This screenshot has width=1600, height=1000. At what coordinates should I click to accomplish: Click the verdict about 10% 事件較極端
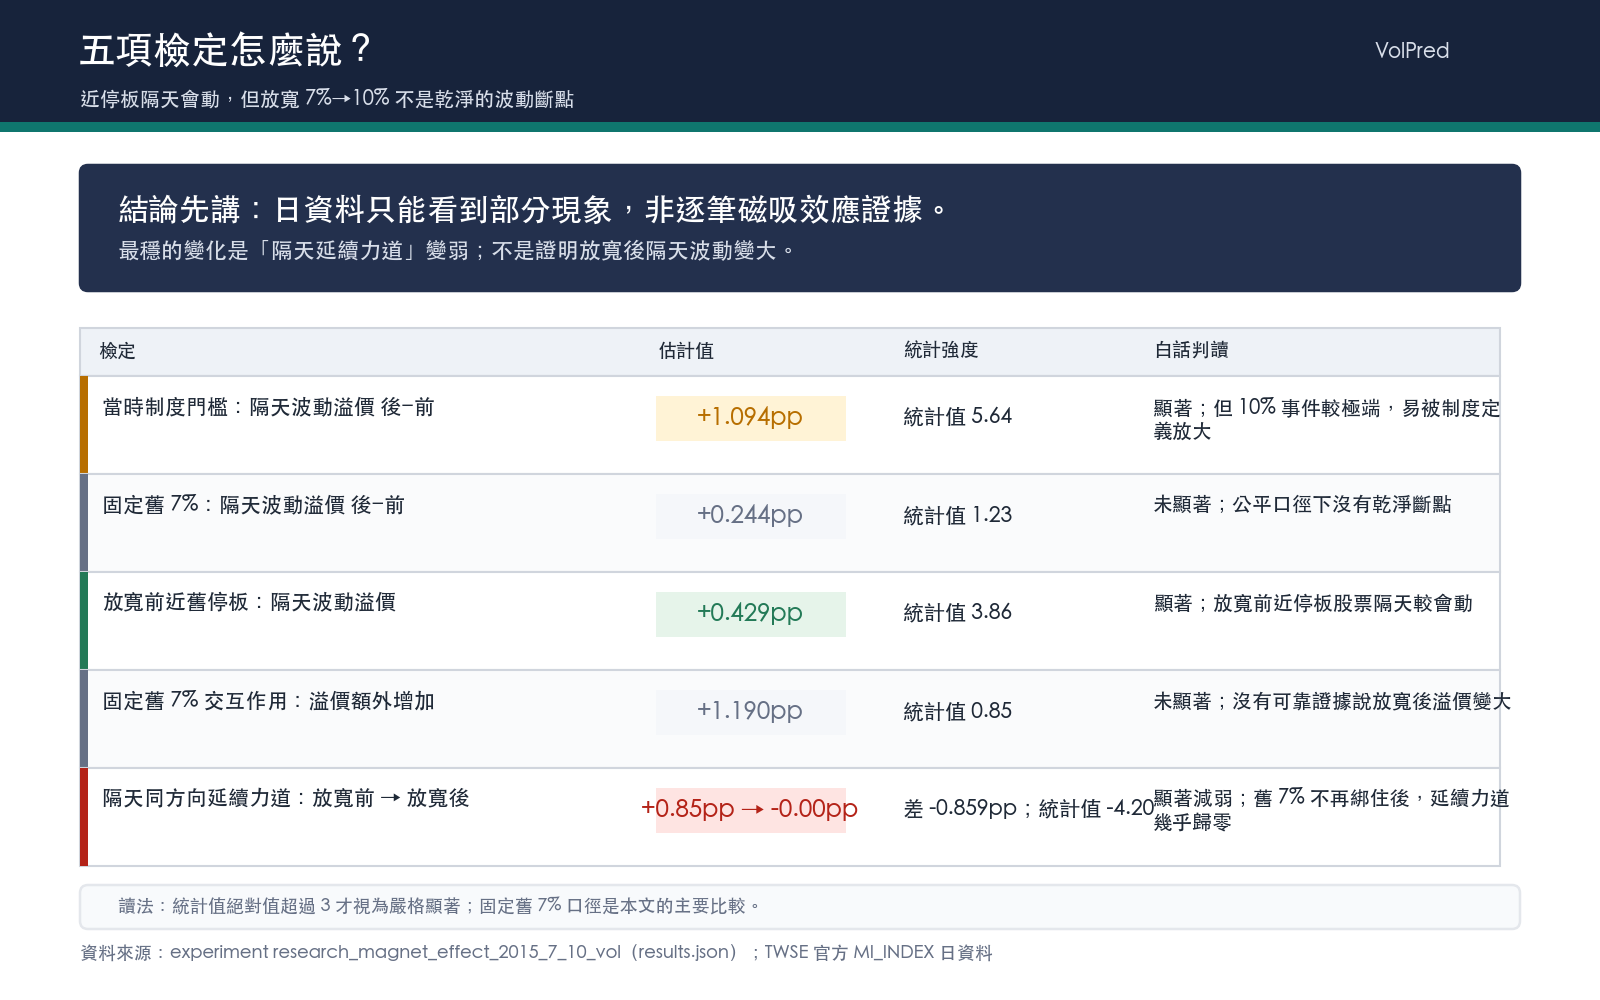point(1326,419)
